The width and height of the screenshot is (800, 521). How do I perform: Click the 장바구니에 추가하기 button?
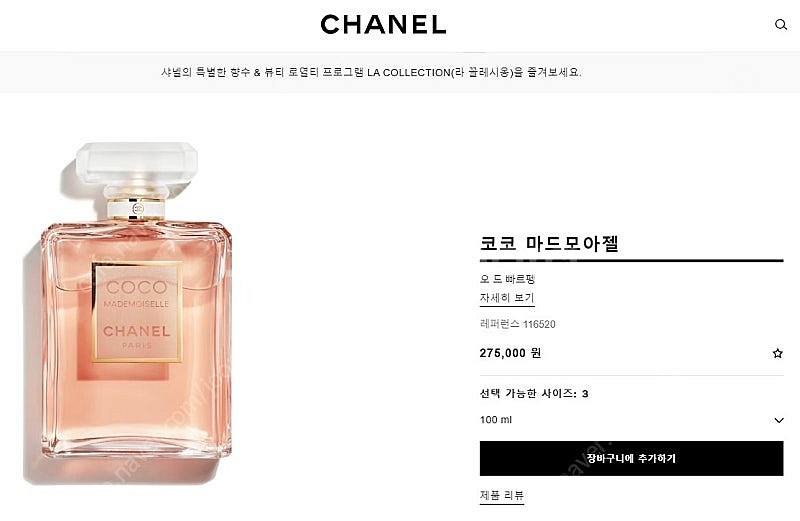pyautogui.click(x=632, y=458)
